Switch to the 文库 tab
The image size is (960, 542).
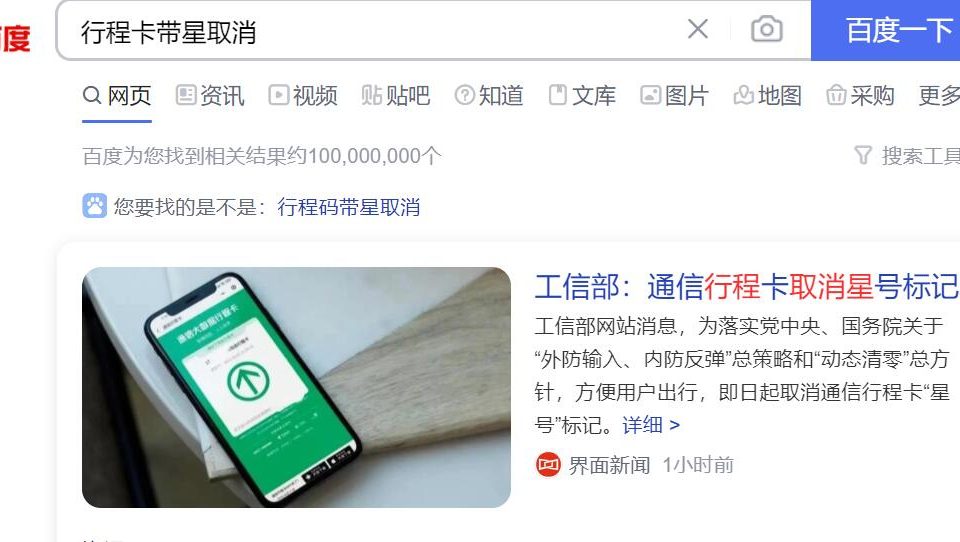click(x=582, y=96)
